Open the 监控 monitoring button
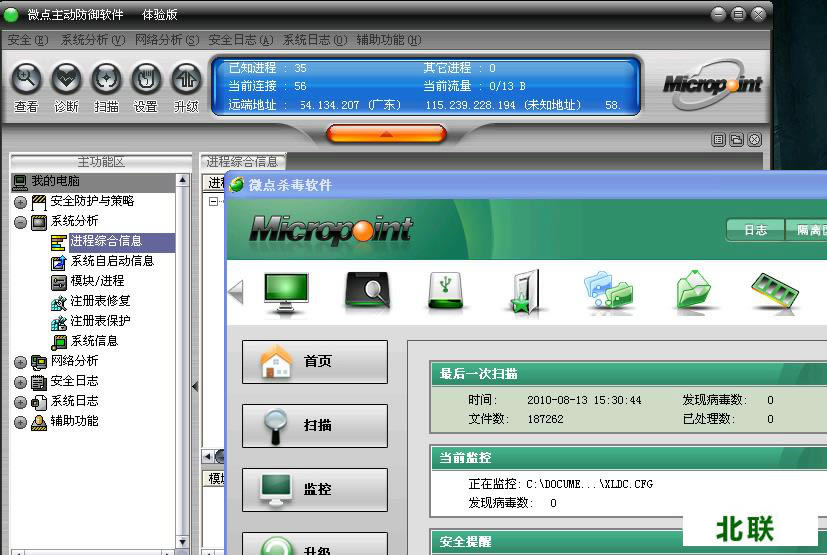 (314, 489)
